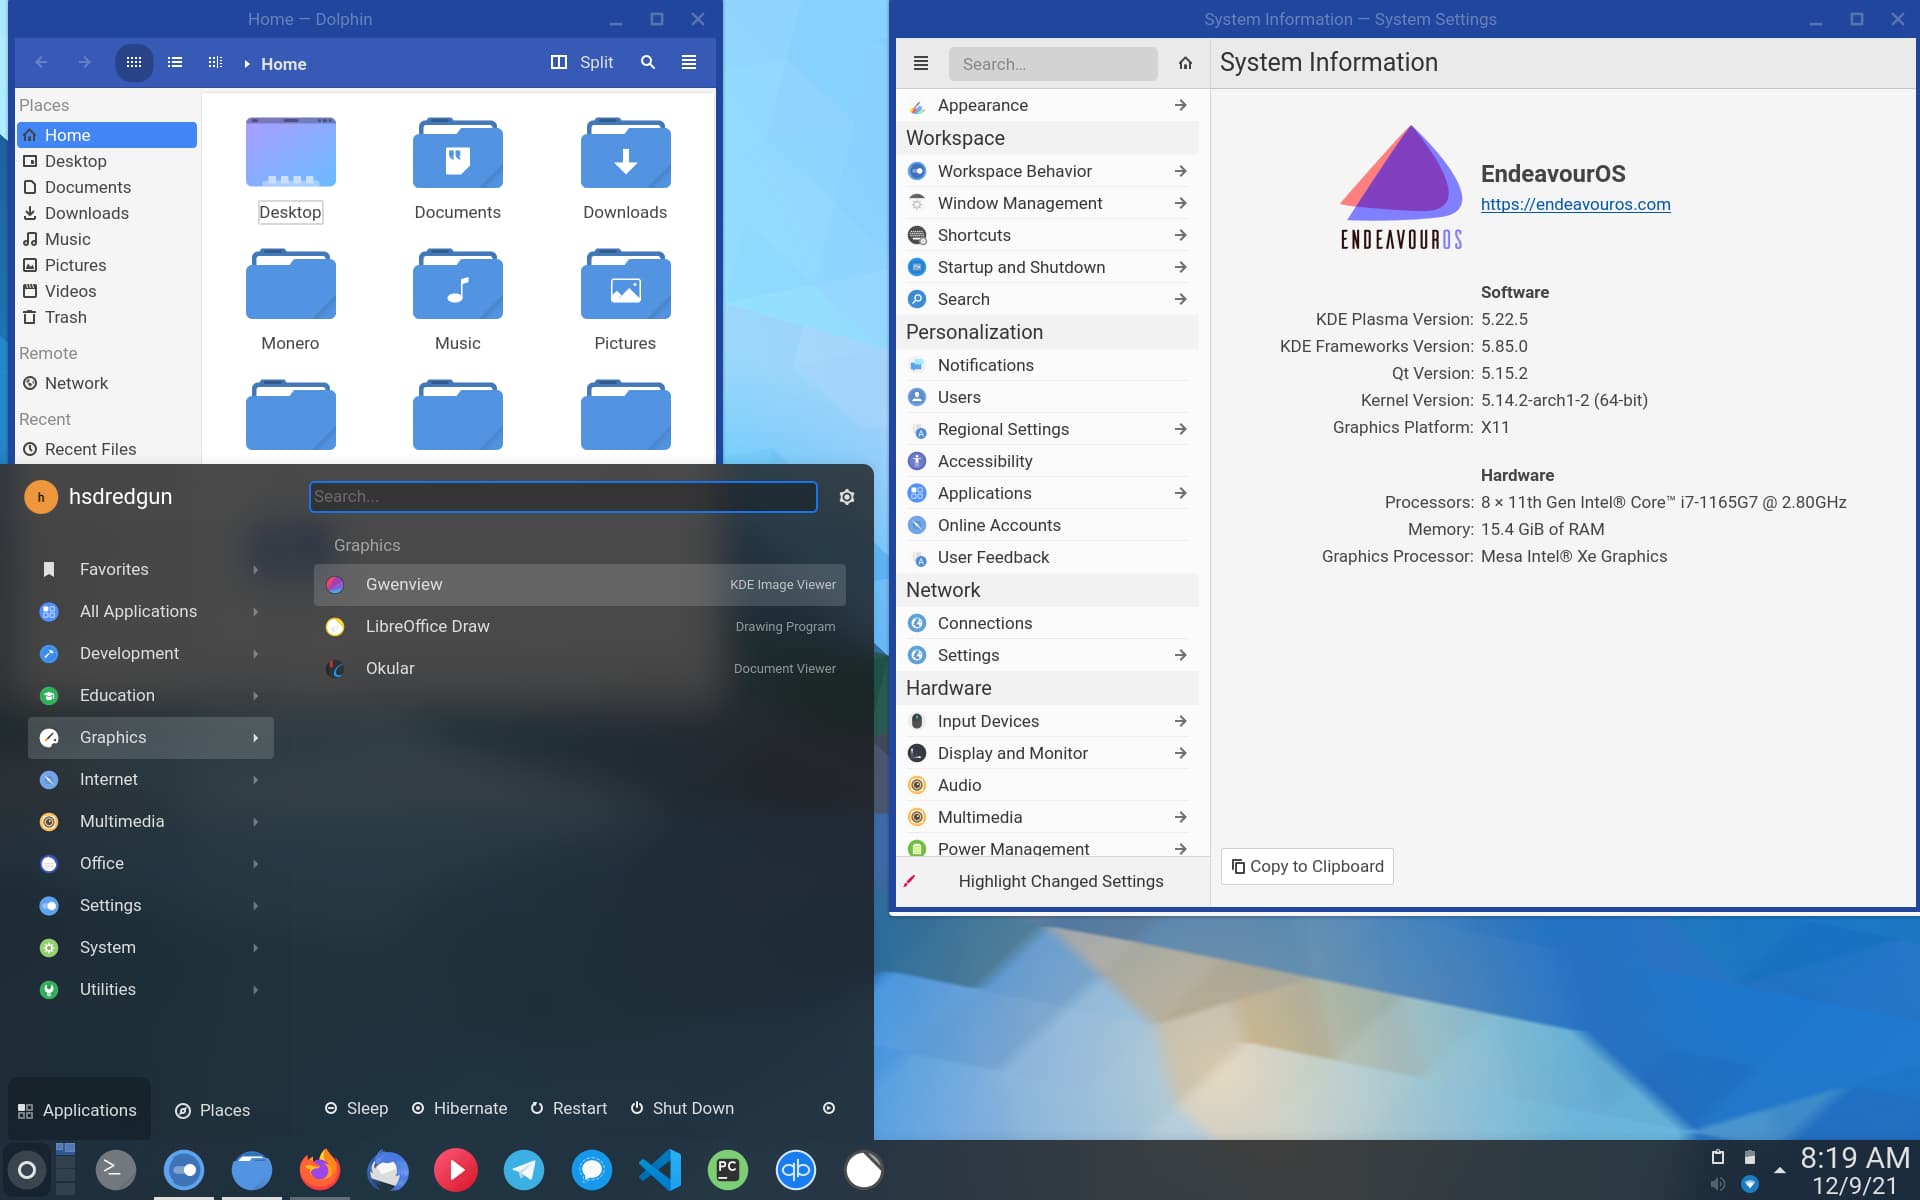Click Dolphin back navigation arrow
The image size is (1920, 1200).
[x=41, y=63]
